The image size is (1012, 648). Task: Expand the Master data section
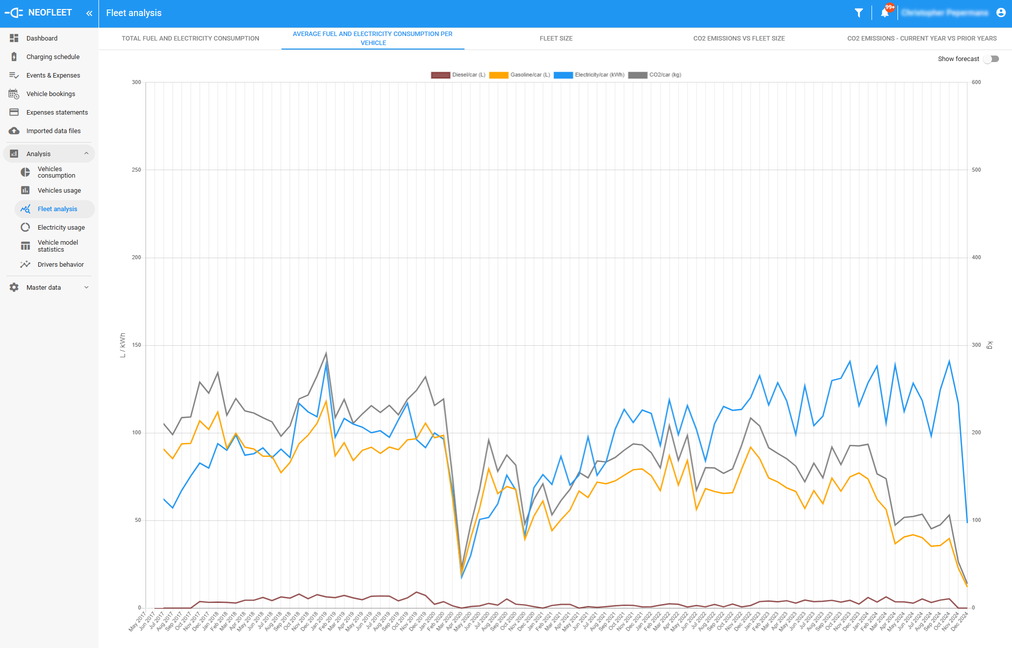click(43, 287)
